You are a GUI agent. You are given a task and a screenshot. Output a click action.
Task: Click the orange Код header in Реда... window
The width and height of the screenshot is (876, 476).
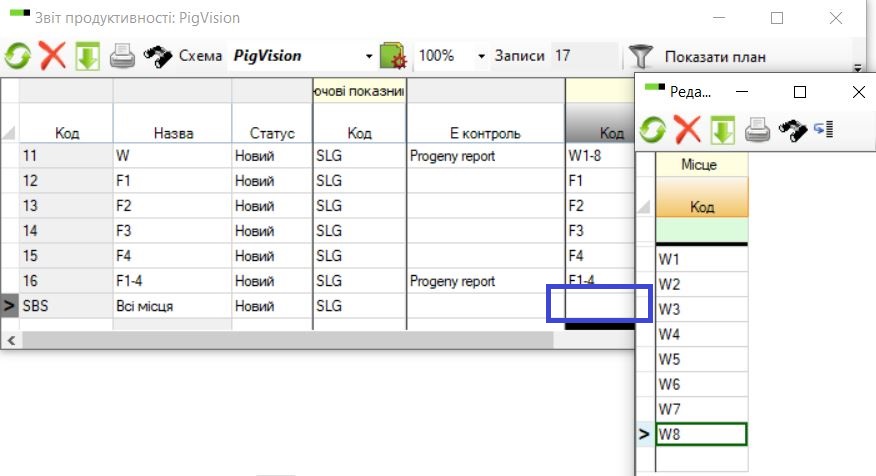tap(702, 197)
